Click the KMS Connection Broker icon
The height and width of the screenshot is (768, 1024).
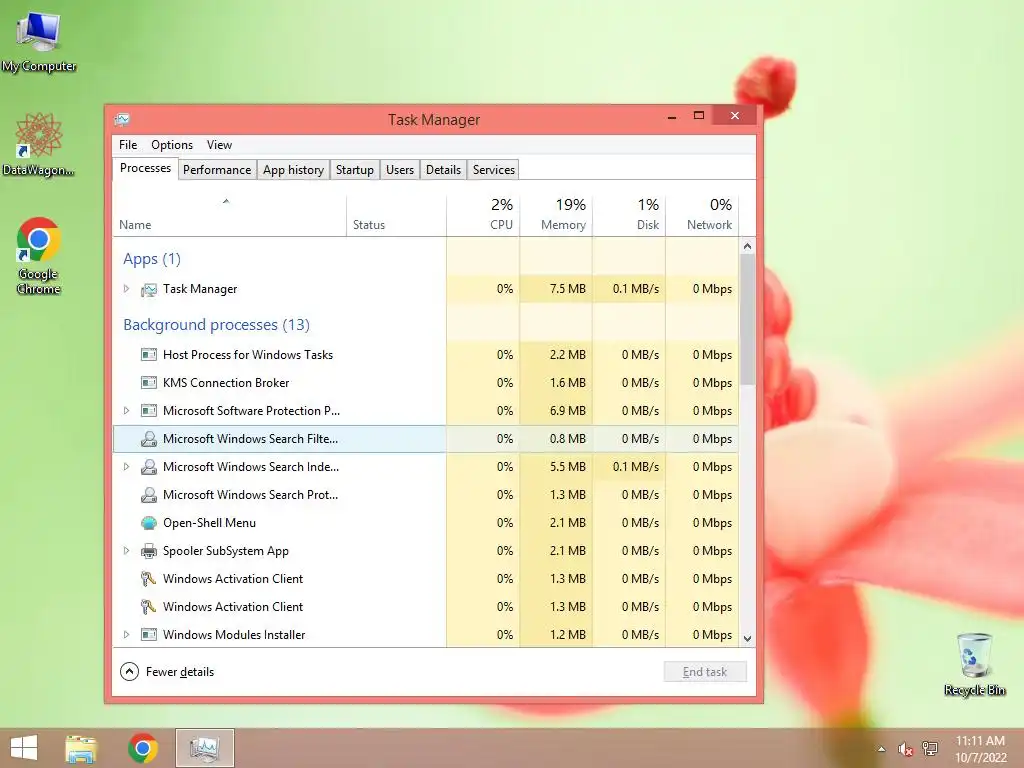(x=149, y=383)
